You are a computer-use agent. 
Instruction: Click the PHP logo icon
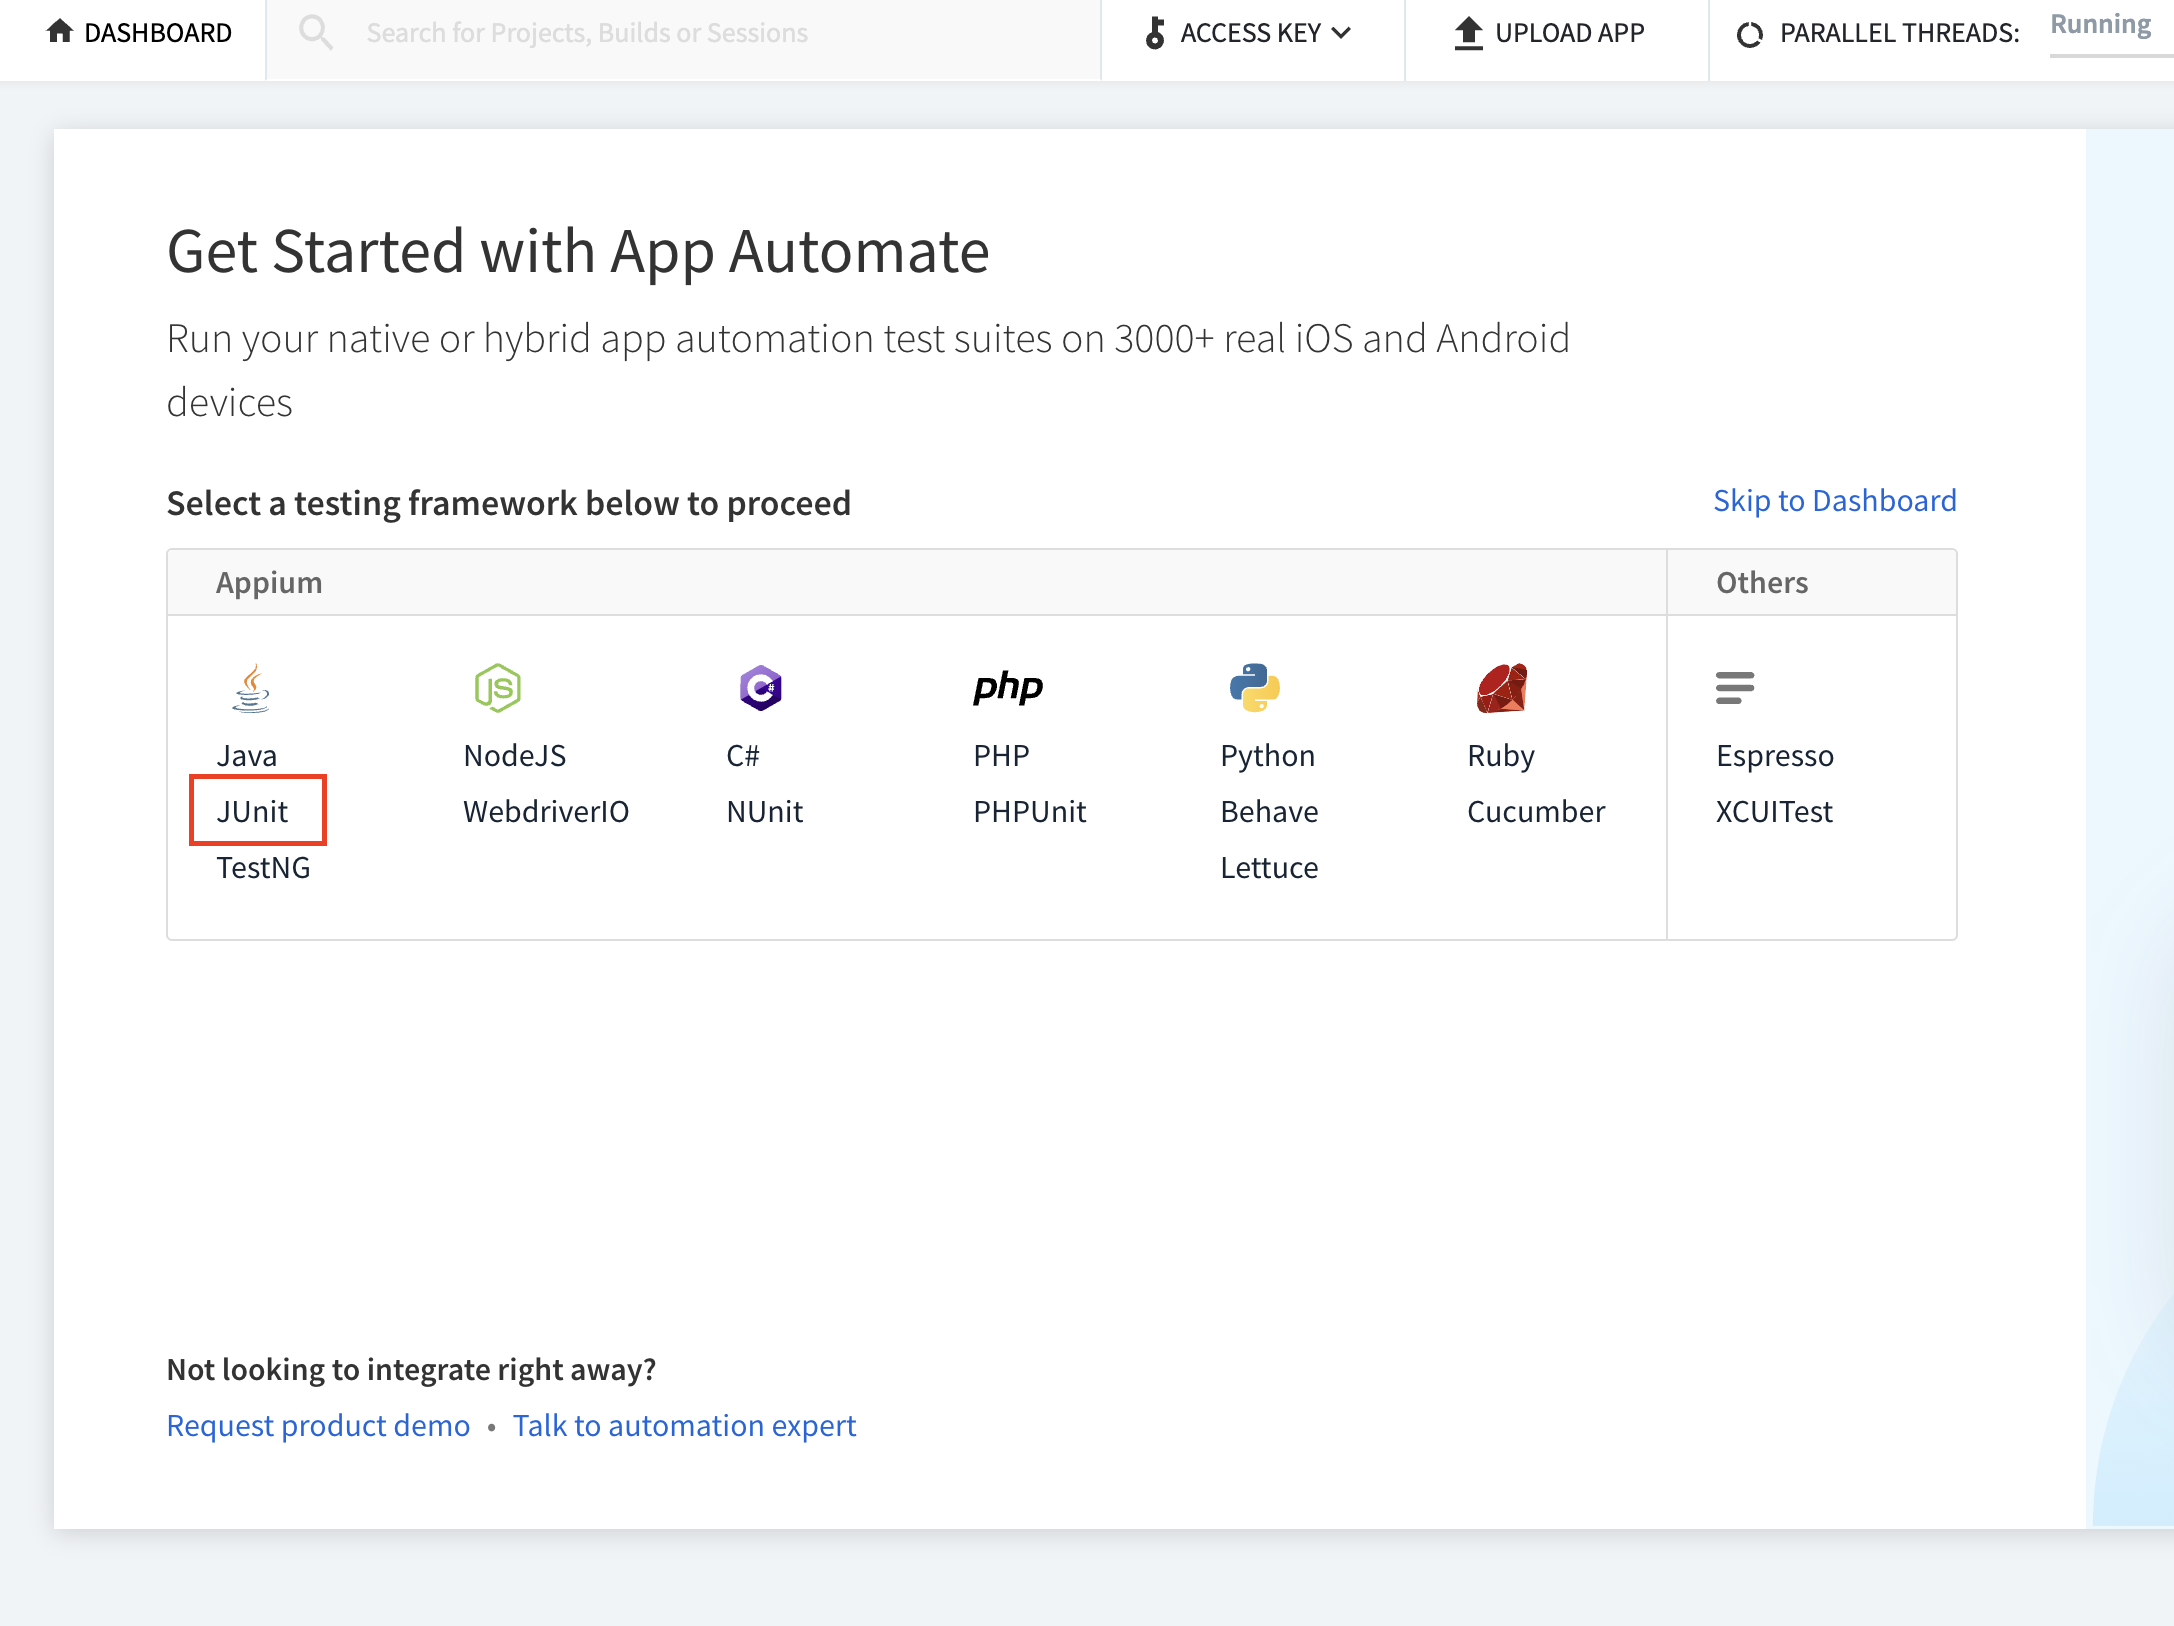coord(1007,687)
